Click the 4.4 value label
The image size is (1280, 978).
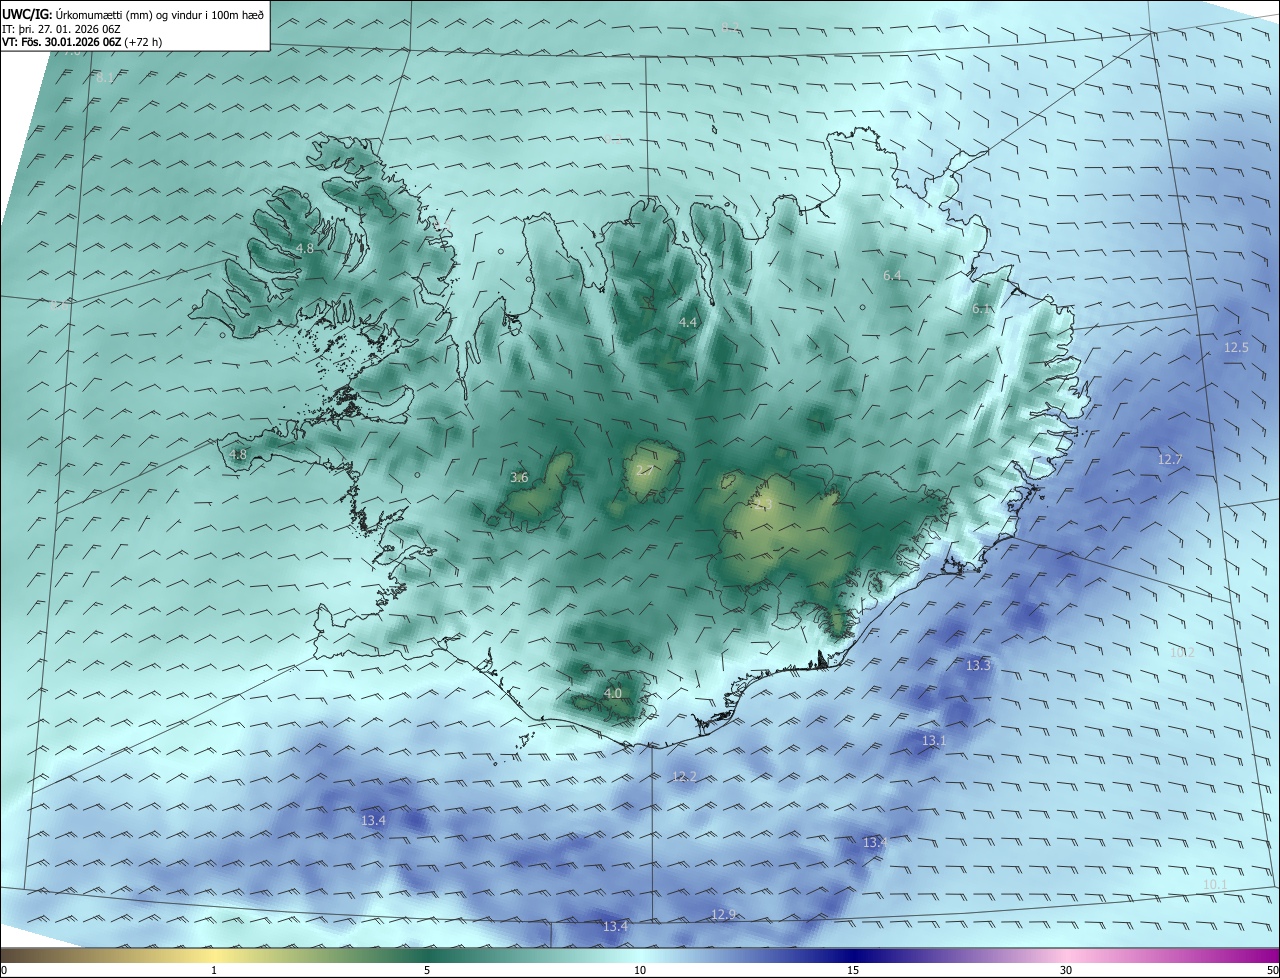tap(688, 322)
